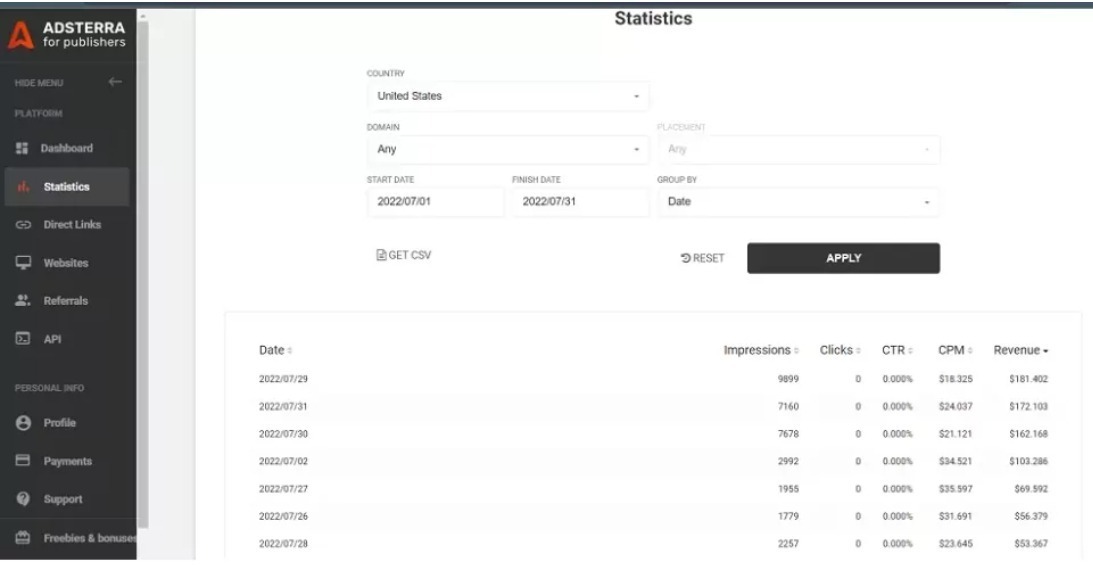Sort table by CTR column

pyautogui.click(x=897, y=350)
